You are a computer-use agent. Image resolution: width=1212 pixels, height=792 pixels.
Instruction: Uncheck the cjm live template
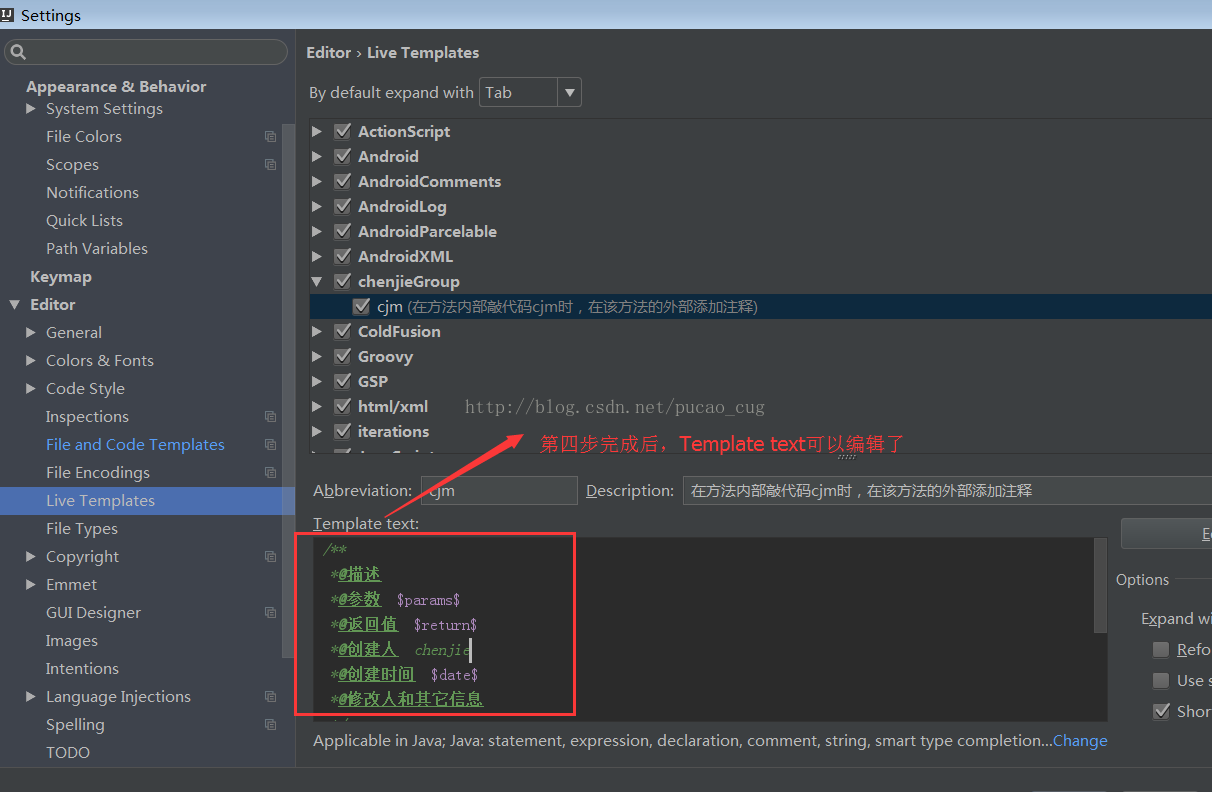(361, 306)
